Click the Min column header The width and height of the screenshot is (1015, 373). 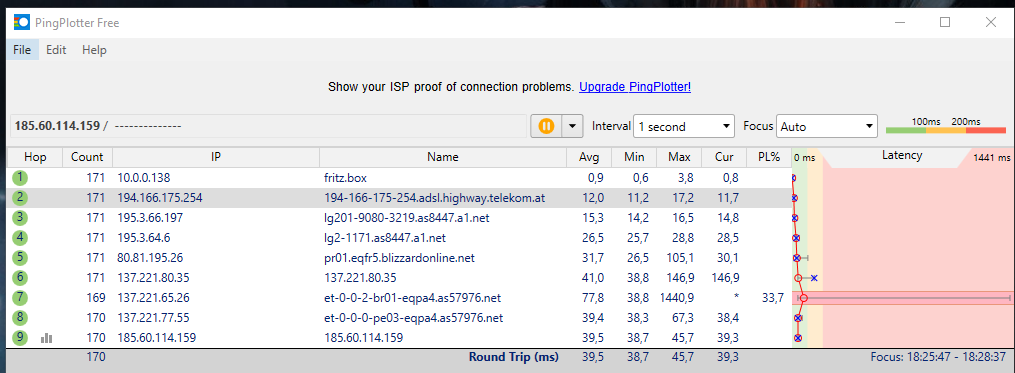coord(634,157)
